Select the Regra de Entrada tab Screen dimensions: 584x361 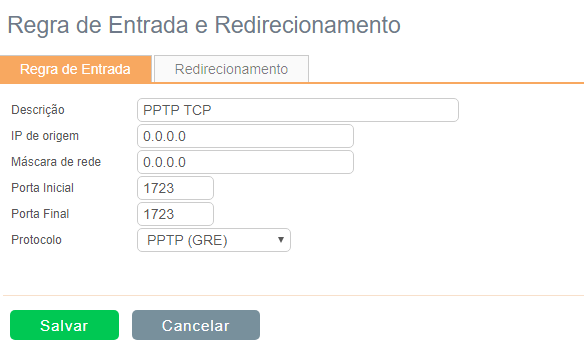click(x=76, y=69)
